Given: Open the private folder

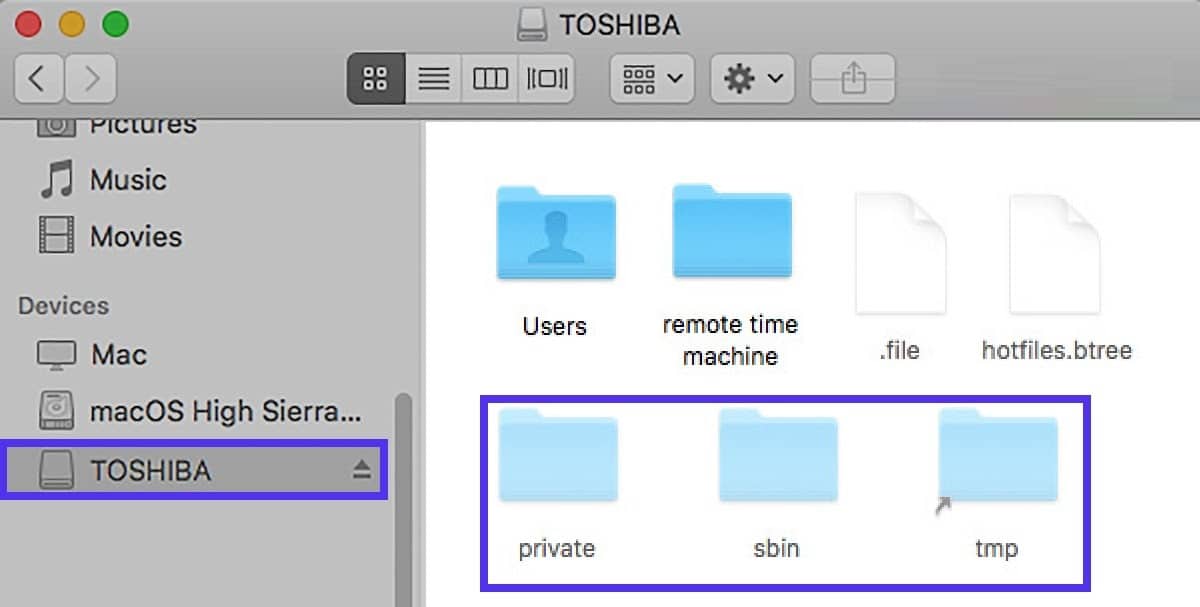Looking at the screenshot, I should click(557, 456).
